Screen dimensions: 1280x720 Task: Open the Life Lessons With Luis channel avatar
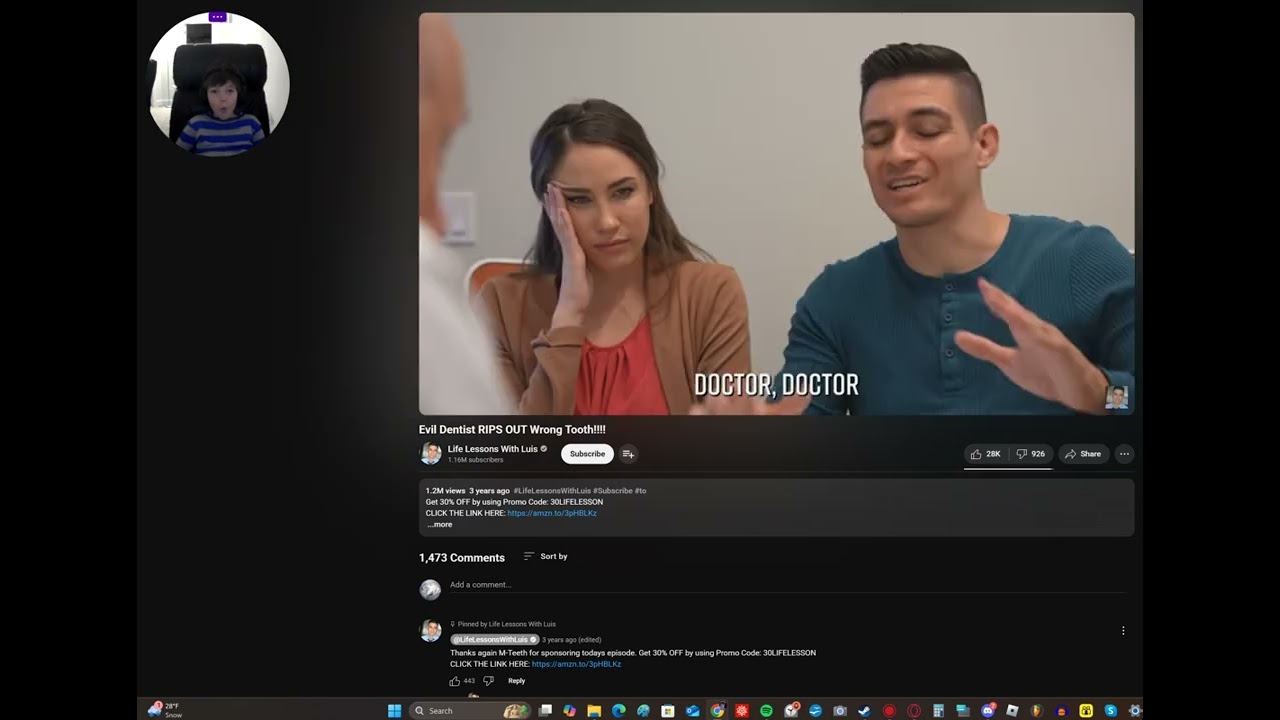[430, 453]
